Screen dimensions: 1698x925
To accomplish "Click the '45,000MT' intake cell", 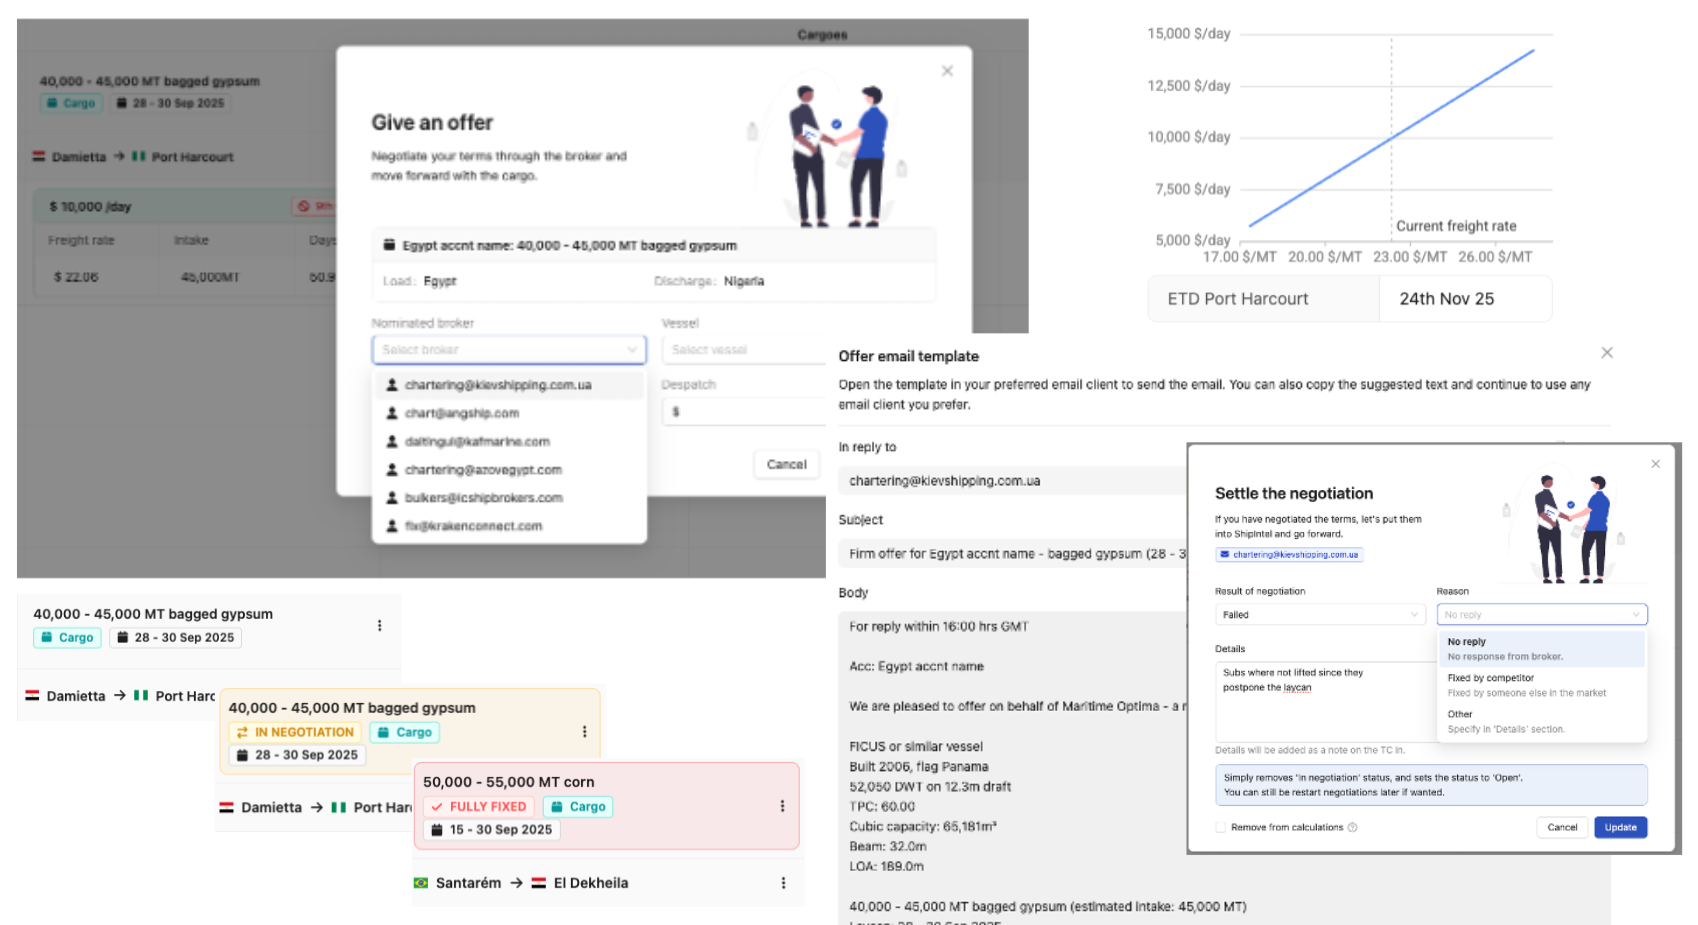I will [209, 277].
